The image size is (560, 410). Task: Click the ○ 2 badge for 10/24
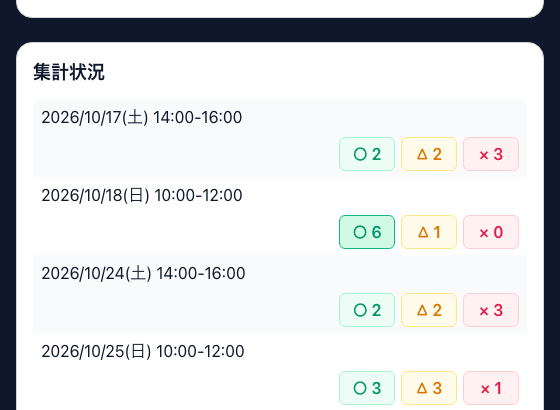pyautogui.click(x=367, y=310)
